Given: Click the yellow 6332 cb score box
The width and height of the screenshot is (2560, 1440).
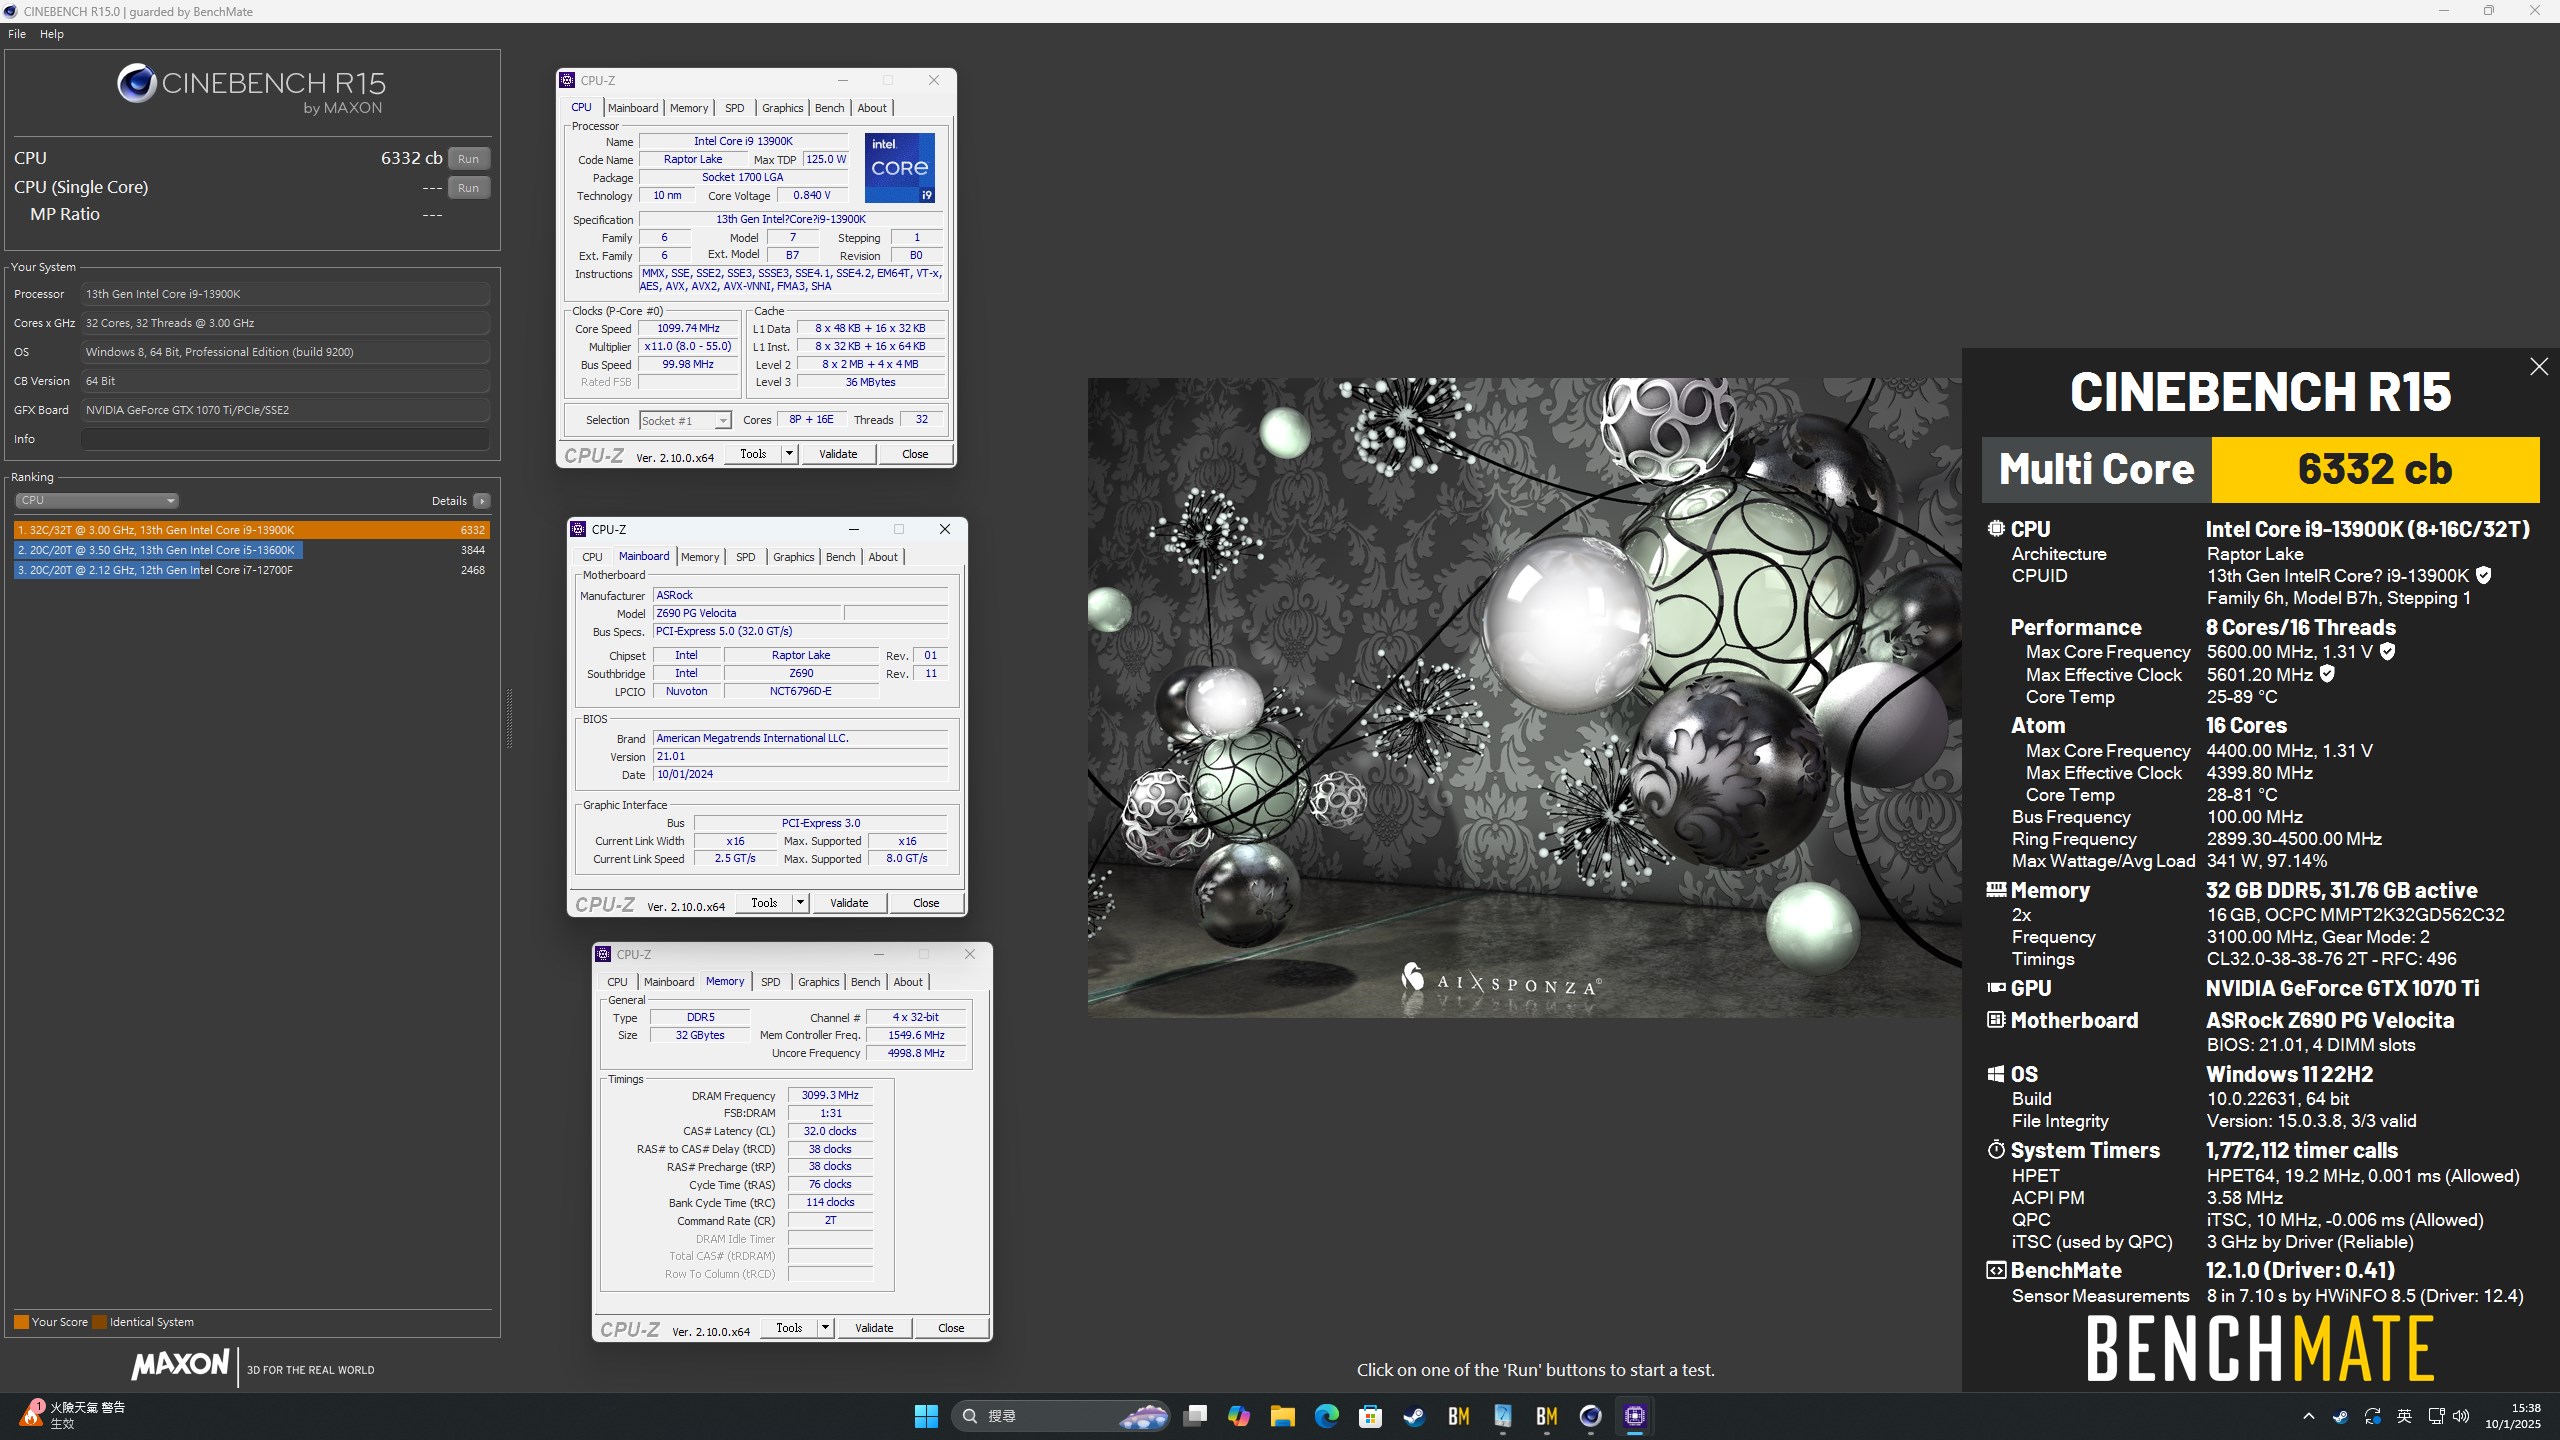Looking at the screenshot, I should 2375,470.
